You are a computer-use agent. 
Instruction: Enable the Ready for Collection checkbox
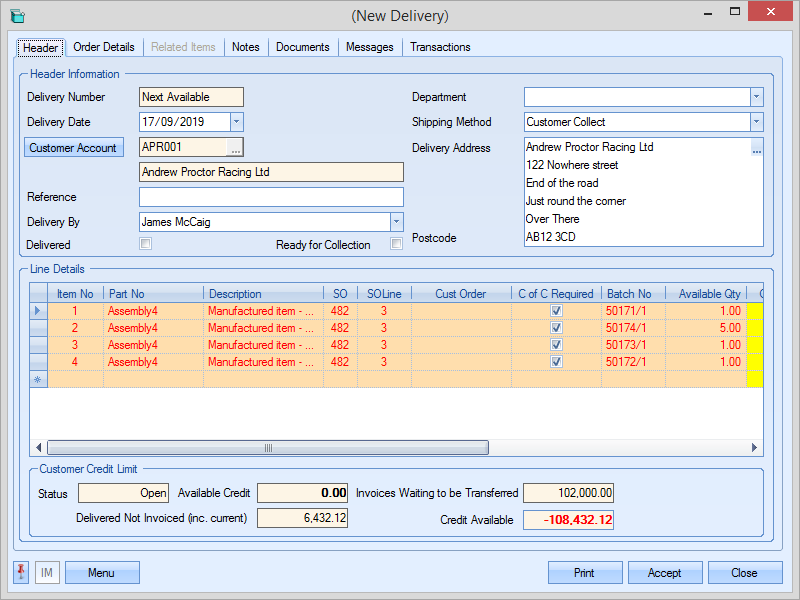[x=397, y=244]
